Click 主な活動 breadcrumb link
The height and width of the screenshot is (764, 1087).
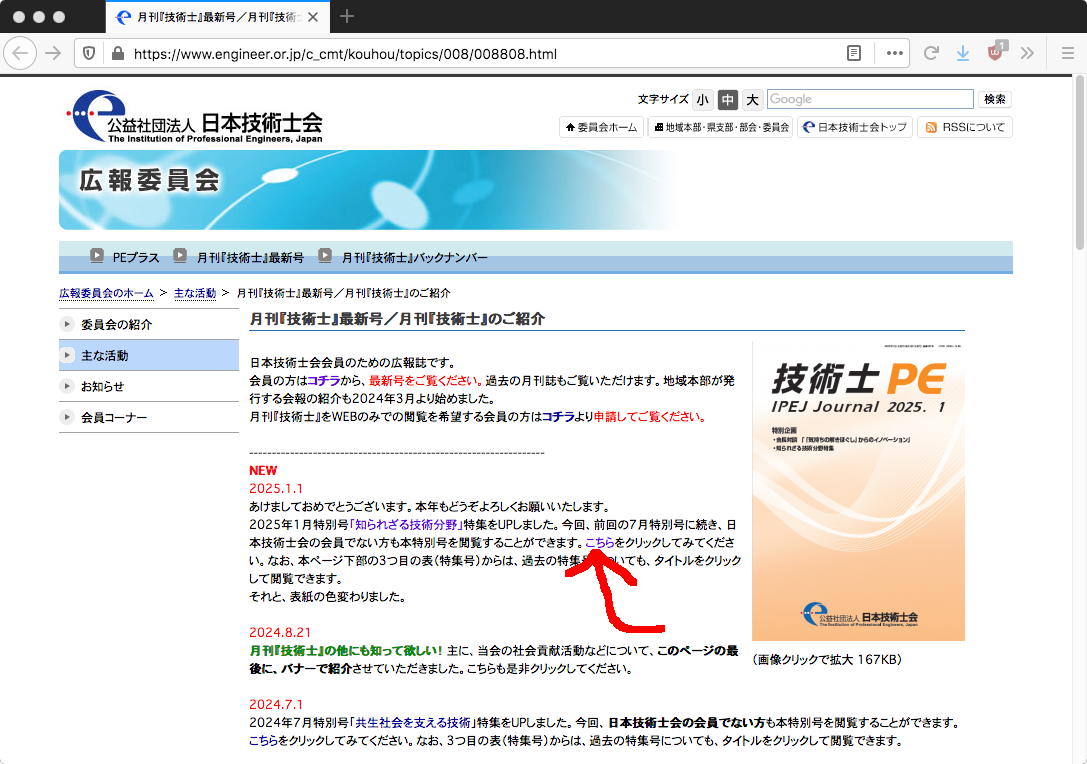[x=195, y=293]
